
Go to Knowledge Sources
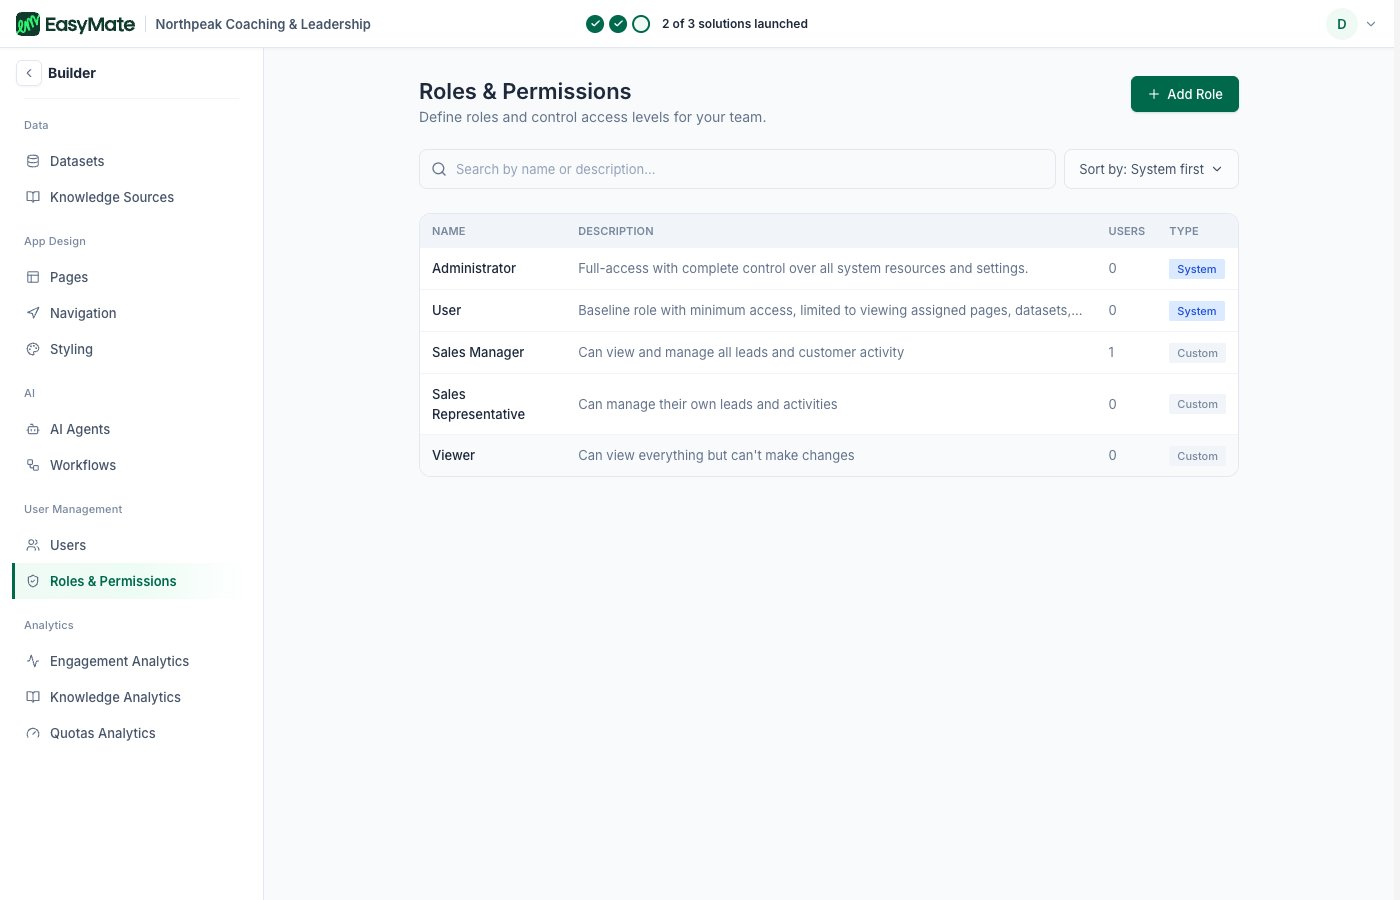point(126,197)
